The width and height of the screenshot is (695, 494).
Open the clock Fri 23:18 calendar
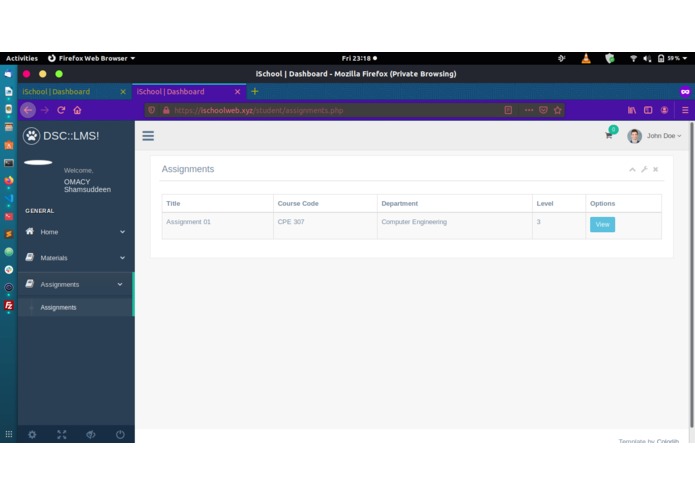click(x=359, y=58)
